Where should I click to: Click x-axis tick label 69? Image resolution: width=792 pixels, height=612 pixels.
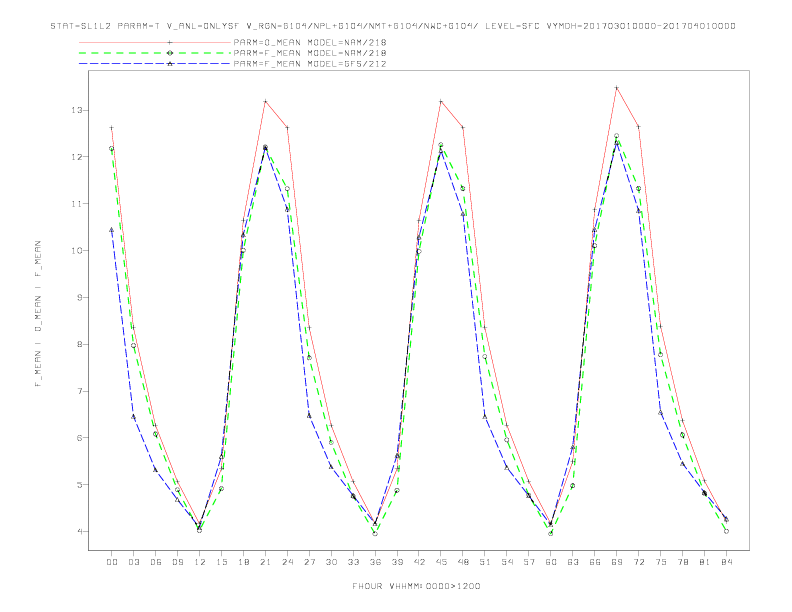coord(617,562)
